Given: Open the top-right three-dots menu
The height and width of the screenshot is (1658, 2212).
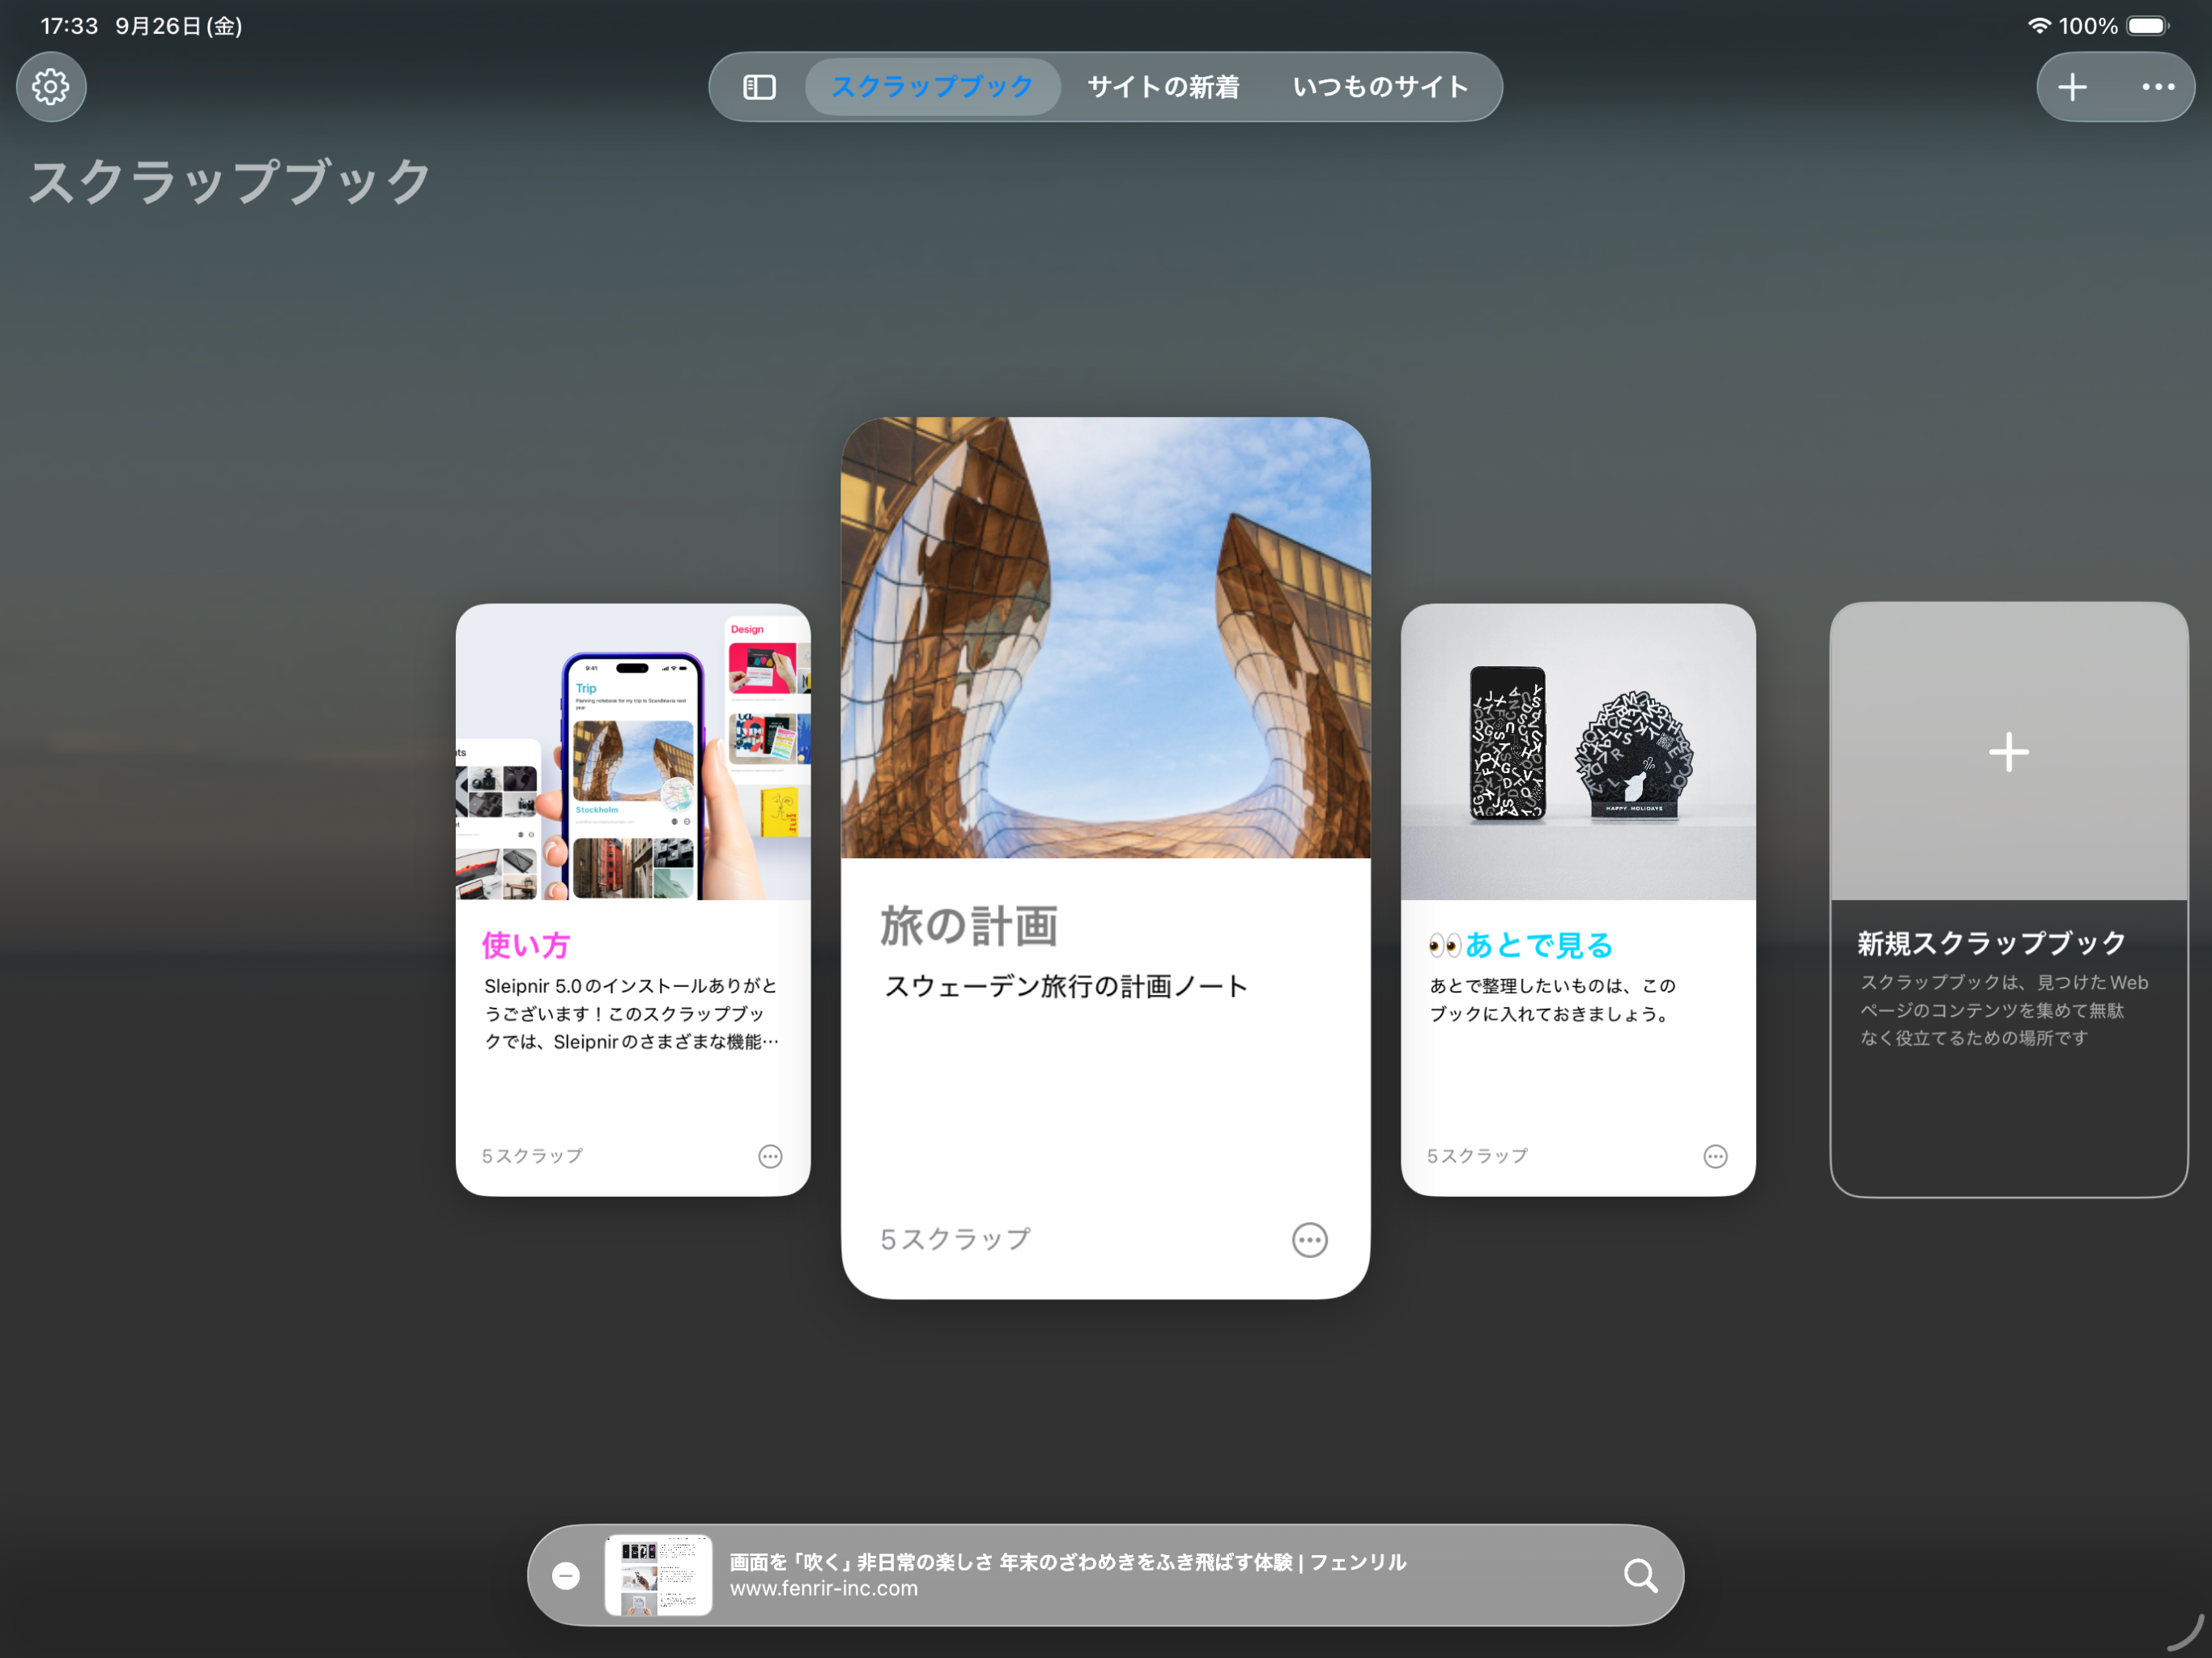Looking at the screenshot, I should (2158, 87).
